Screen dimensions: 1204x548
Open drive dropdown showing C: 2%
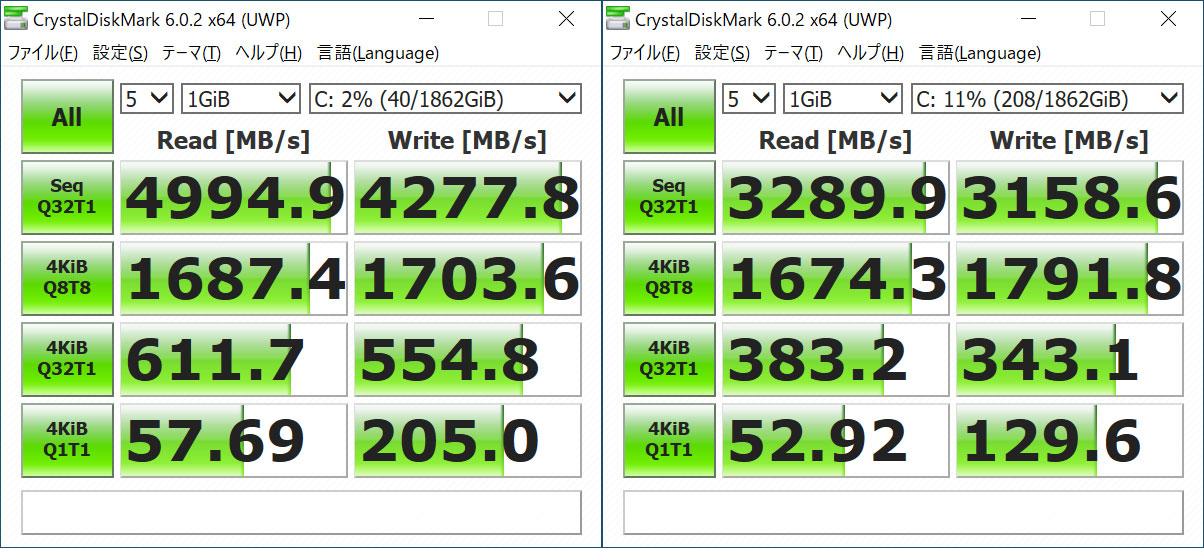[x=445, y=98]
